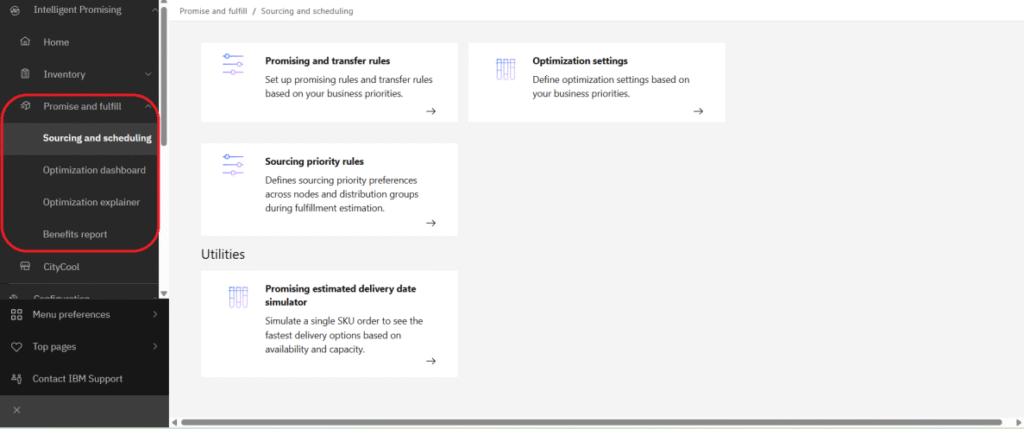Click the Promise and fulfill box icon
Screen dimensions: 1024x429
pos(25,106)
